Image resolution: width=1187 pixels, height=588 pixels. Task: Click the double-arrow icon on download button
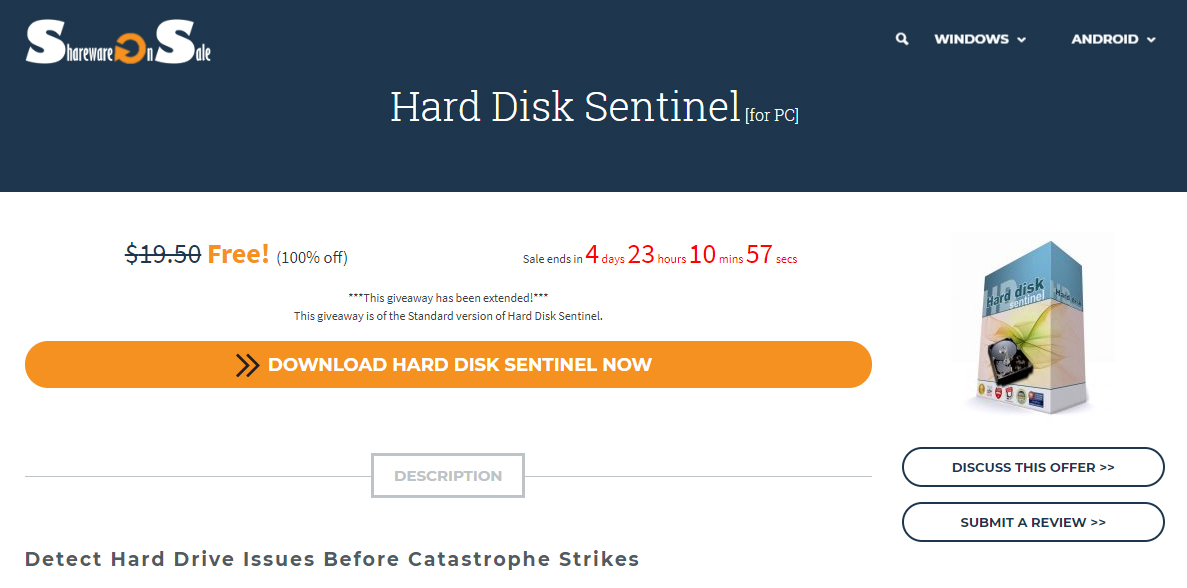pyautogui.click(x=248, y=365)
